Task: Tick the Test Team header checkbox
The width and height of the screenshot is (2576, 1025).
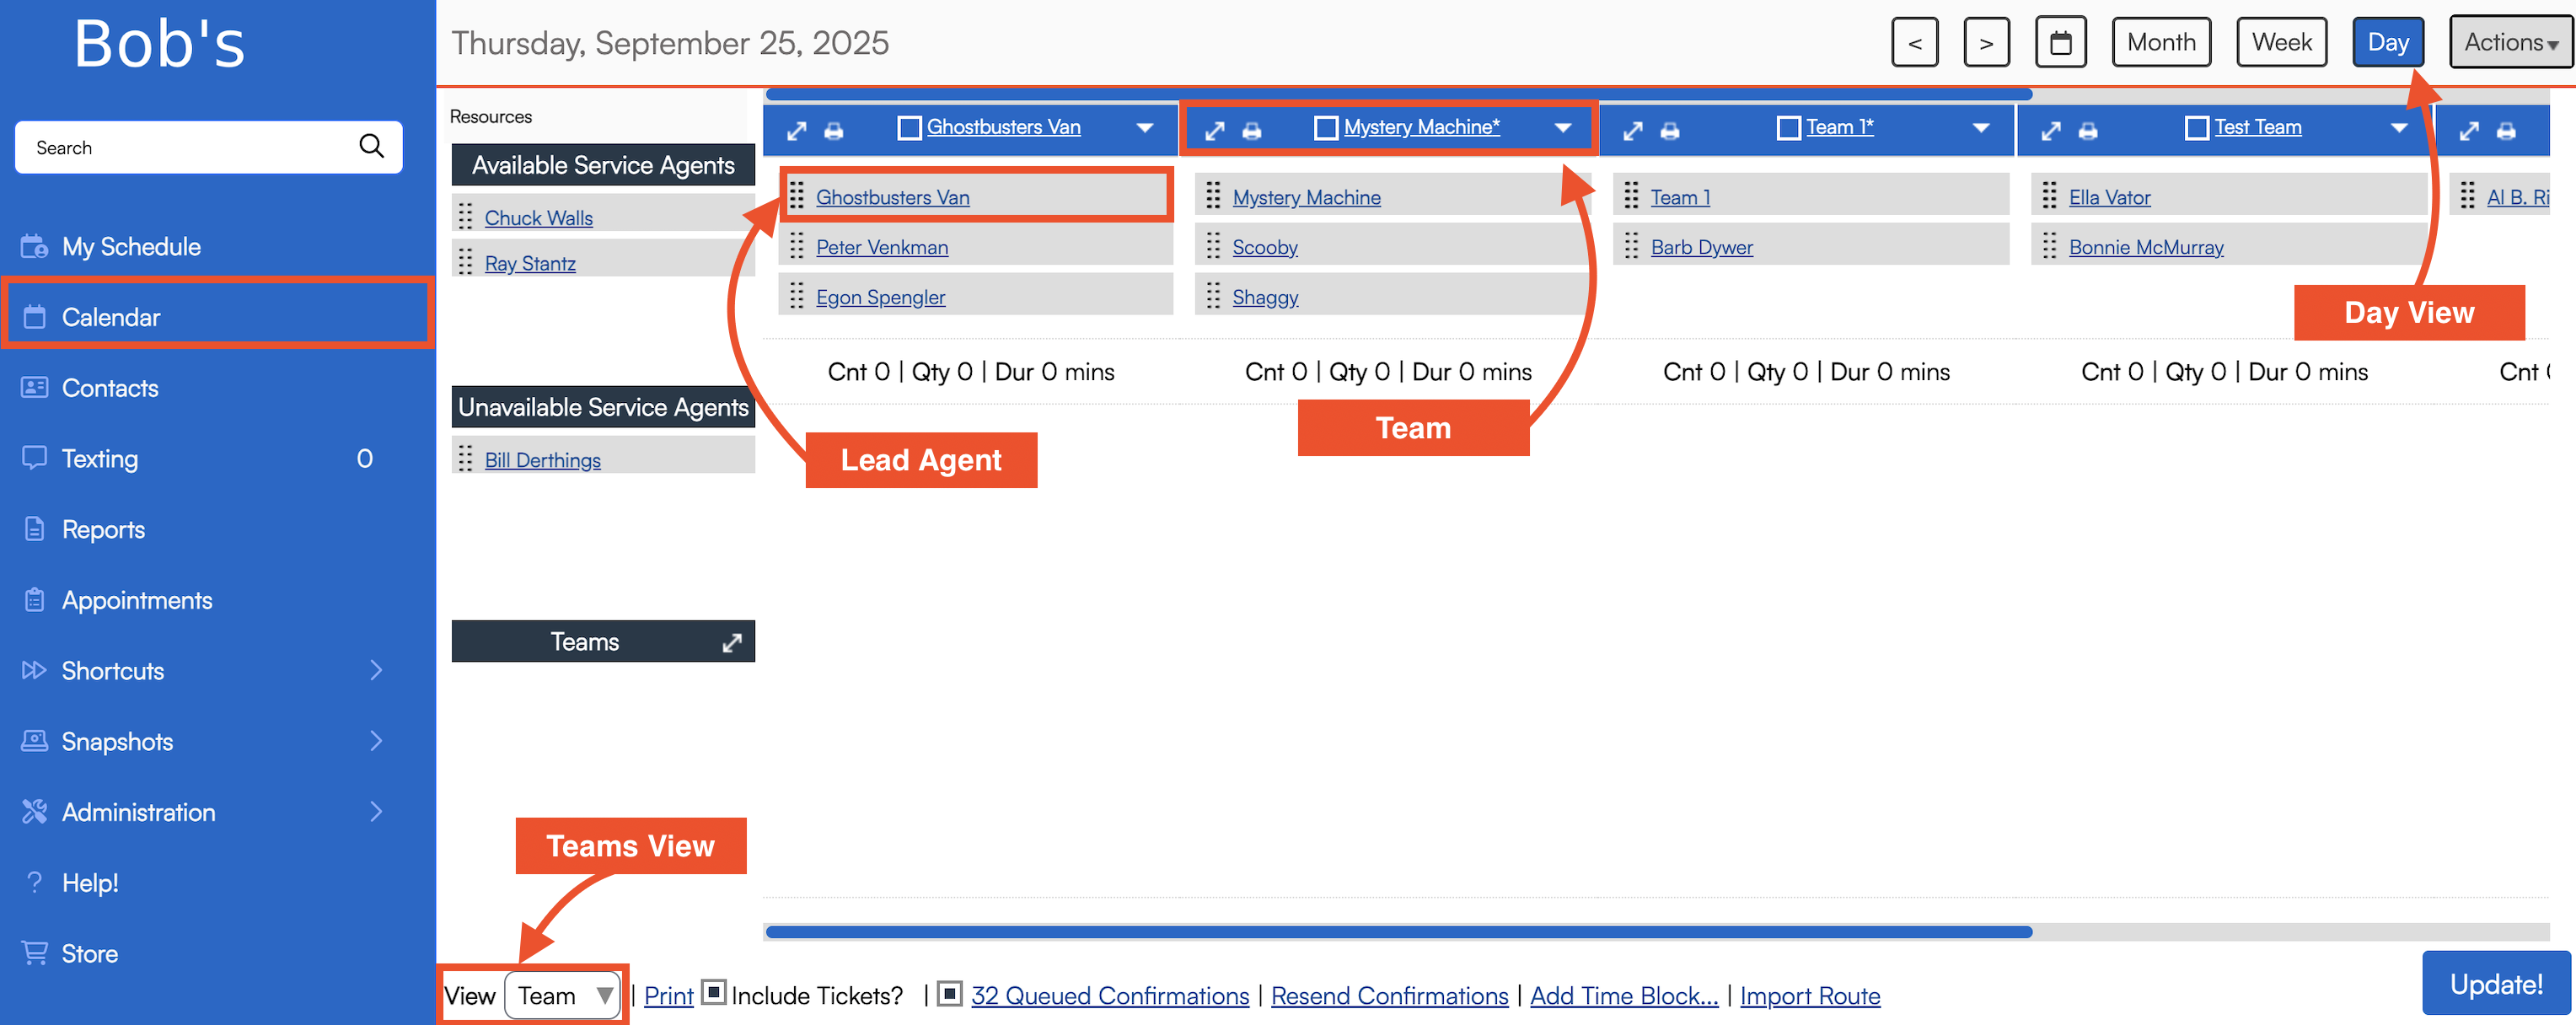Action: [2196, 128]
